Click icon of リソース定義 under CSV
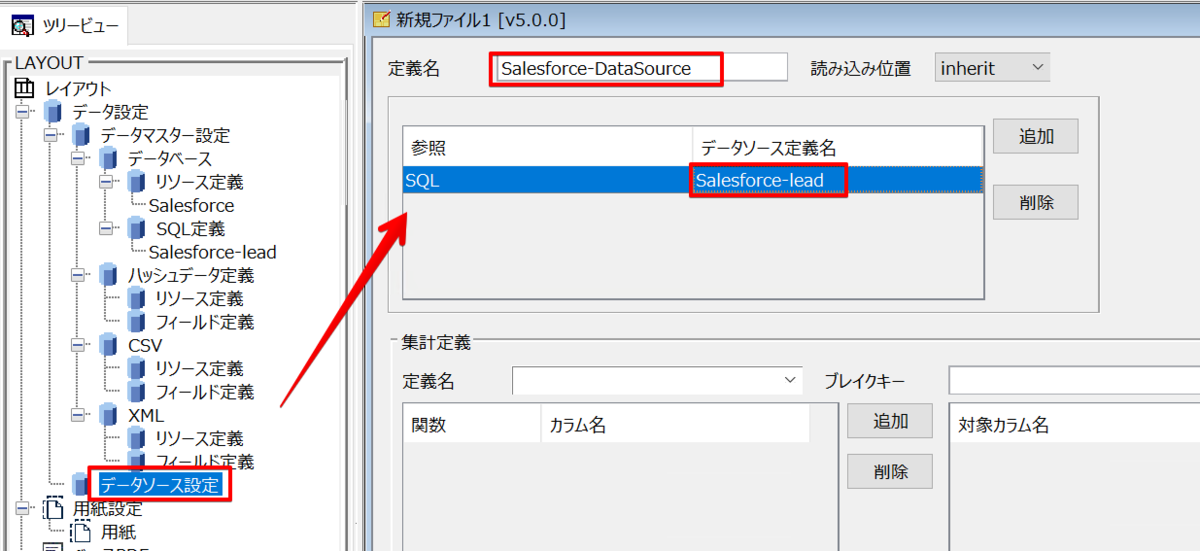Image resolution: width=1200 pixels, height=551 pixels. pyautogui.click(x=136, y=369)
